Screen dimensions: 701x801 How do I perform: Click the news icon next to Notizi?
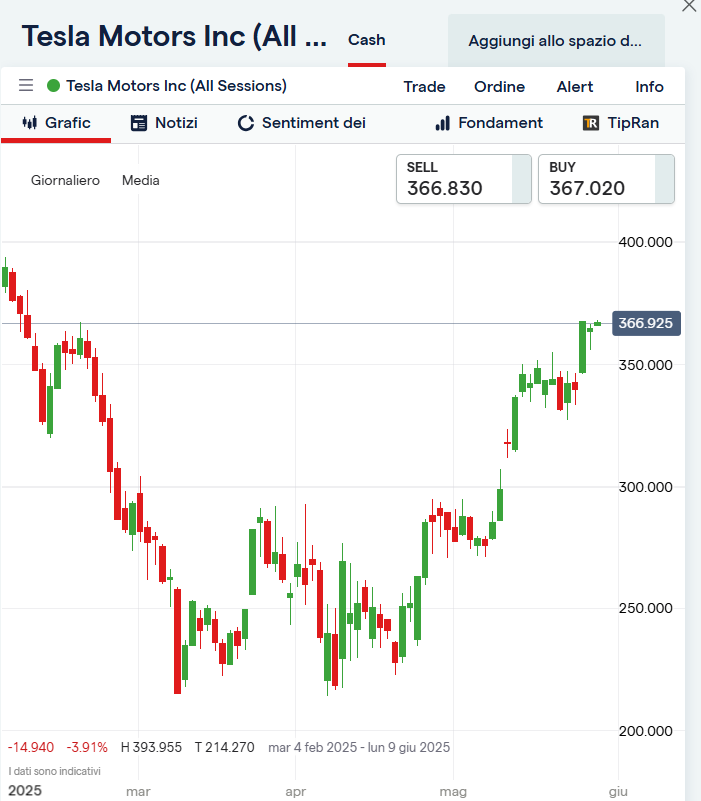tap(138, 123)
